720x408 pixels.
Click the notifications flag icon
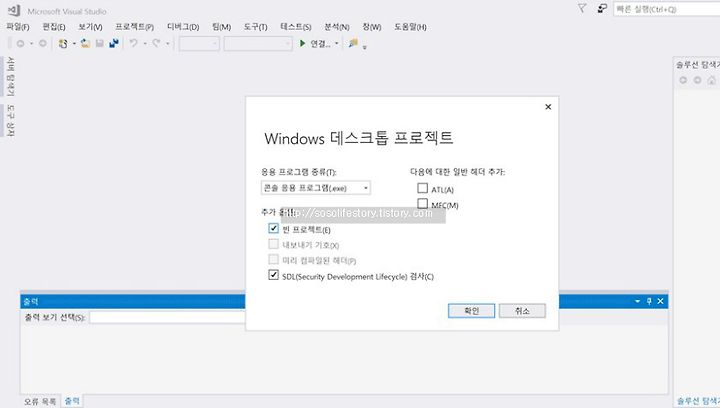pos(582,8)
